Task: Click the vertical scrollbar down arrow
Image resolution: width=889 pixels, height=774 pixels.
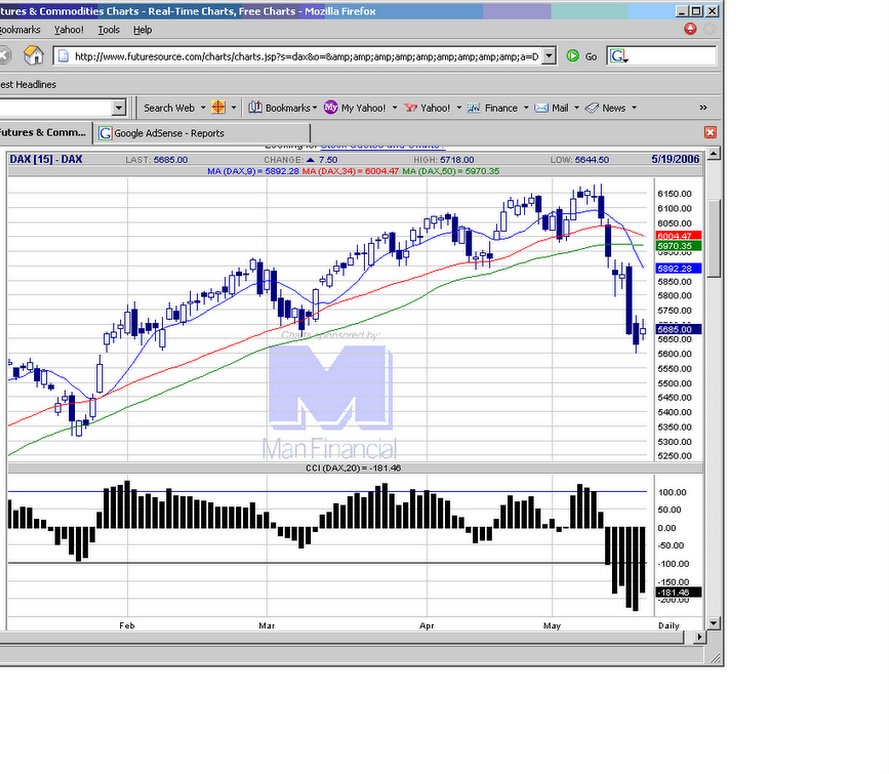Action: tap(714, 623)
